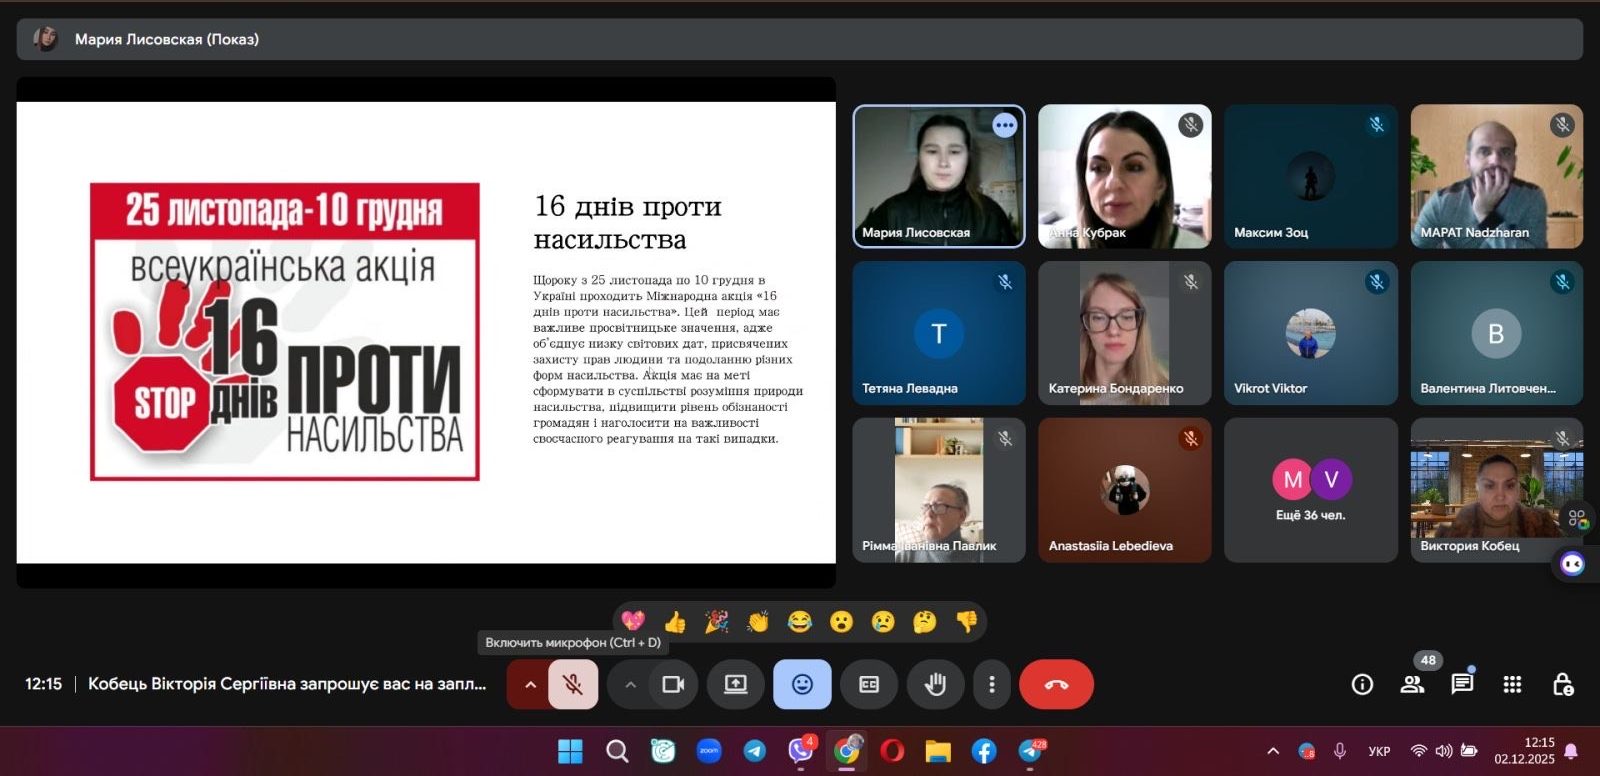Open Zoom from the taskbar
The height and width of the screenshot is (776, 1600).
click(709, 751)
